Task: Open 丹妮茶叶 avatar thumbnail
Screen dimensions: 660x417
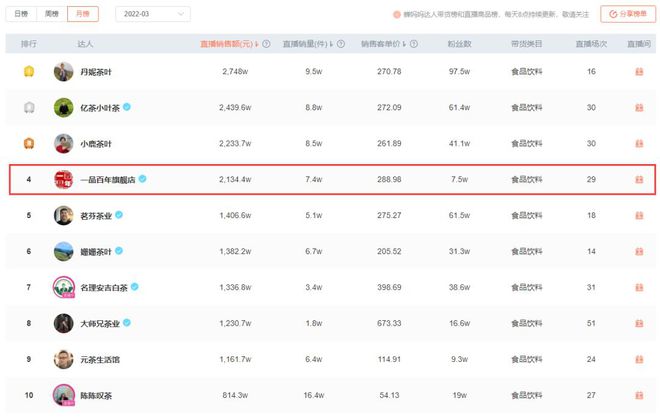Action: coord(64,72)
